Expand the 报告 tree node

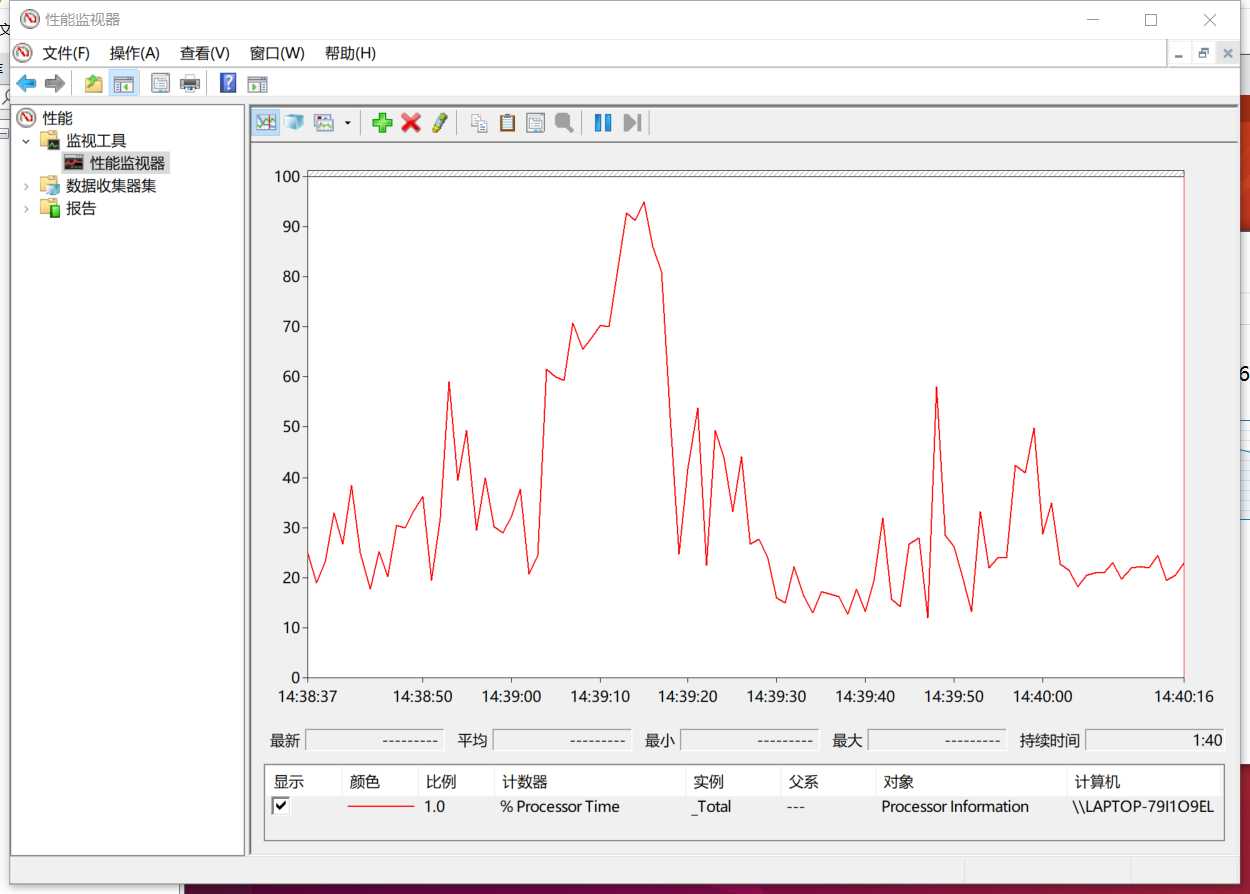(x=26, y=208)
